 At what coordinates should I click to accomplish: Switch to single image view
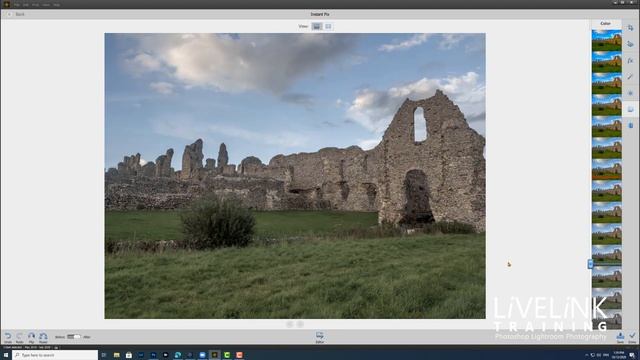(317, 27)
